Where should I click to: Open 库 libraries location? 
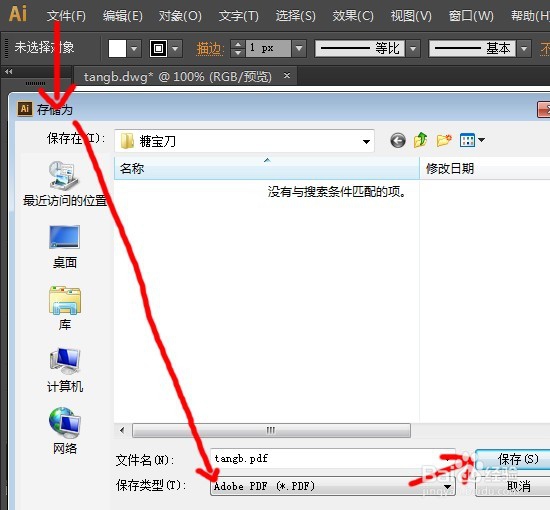click(65, 308)
